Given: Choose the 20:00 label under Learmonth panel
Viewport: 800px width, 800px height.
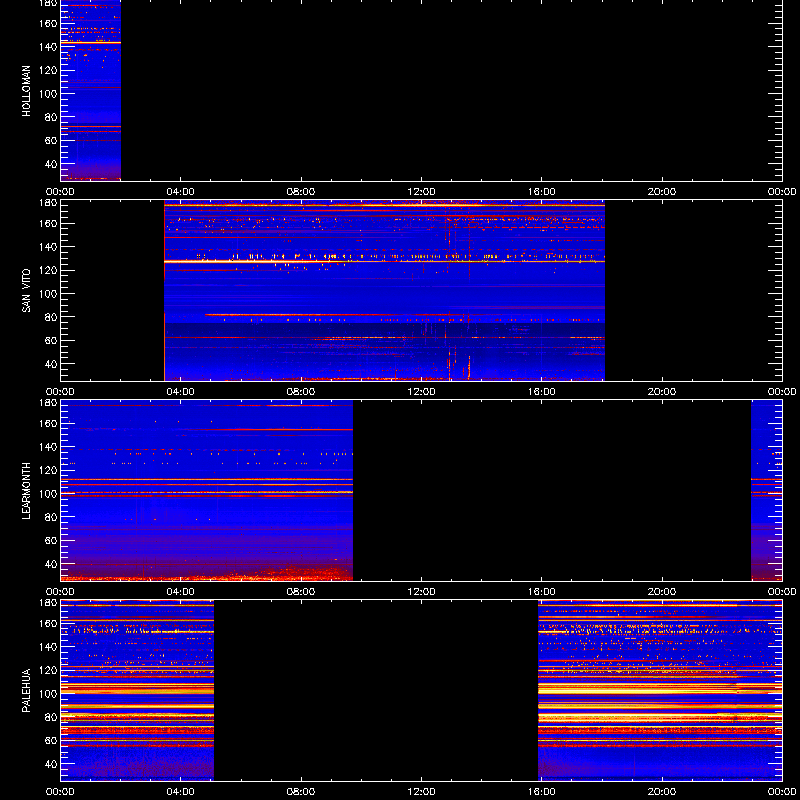Looking at the screenshot, I should 662,592.
